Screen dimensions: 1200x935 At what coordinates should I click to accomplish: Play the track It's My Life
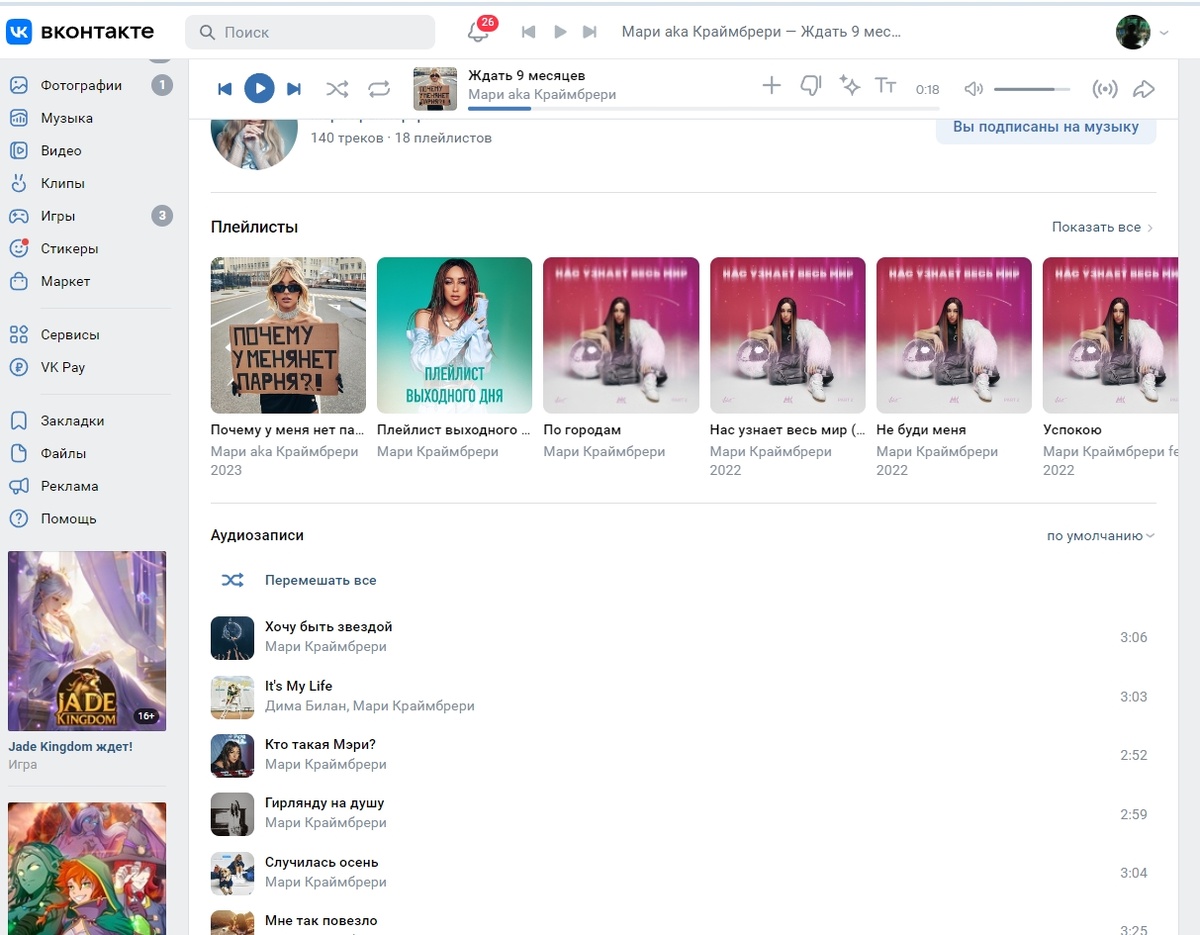coord(683,696)
